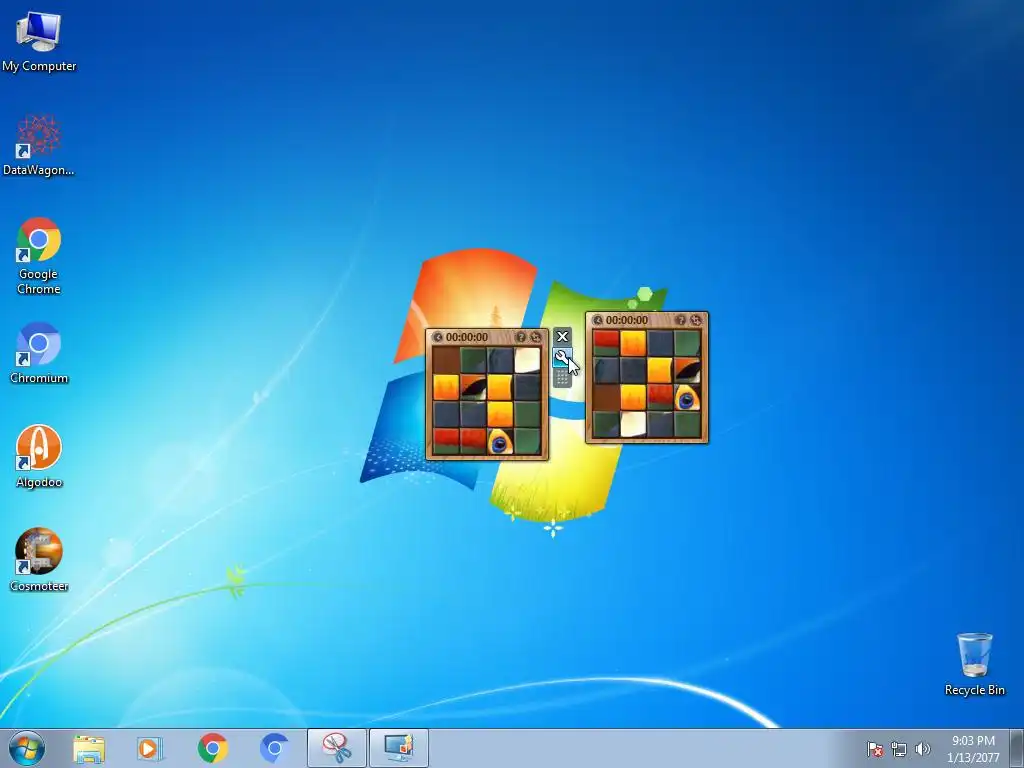Image resolution: width=1024 pixels, height=768 pixels.
Task: Select the Algodoo desktop shortcut
Action: point(39,456)
